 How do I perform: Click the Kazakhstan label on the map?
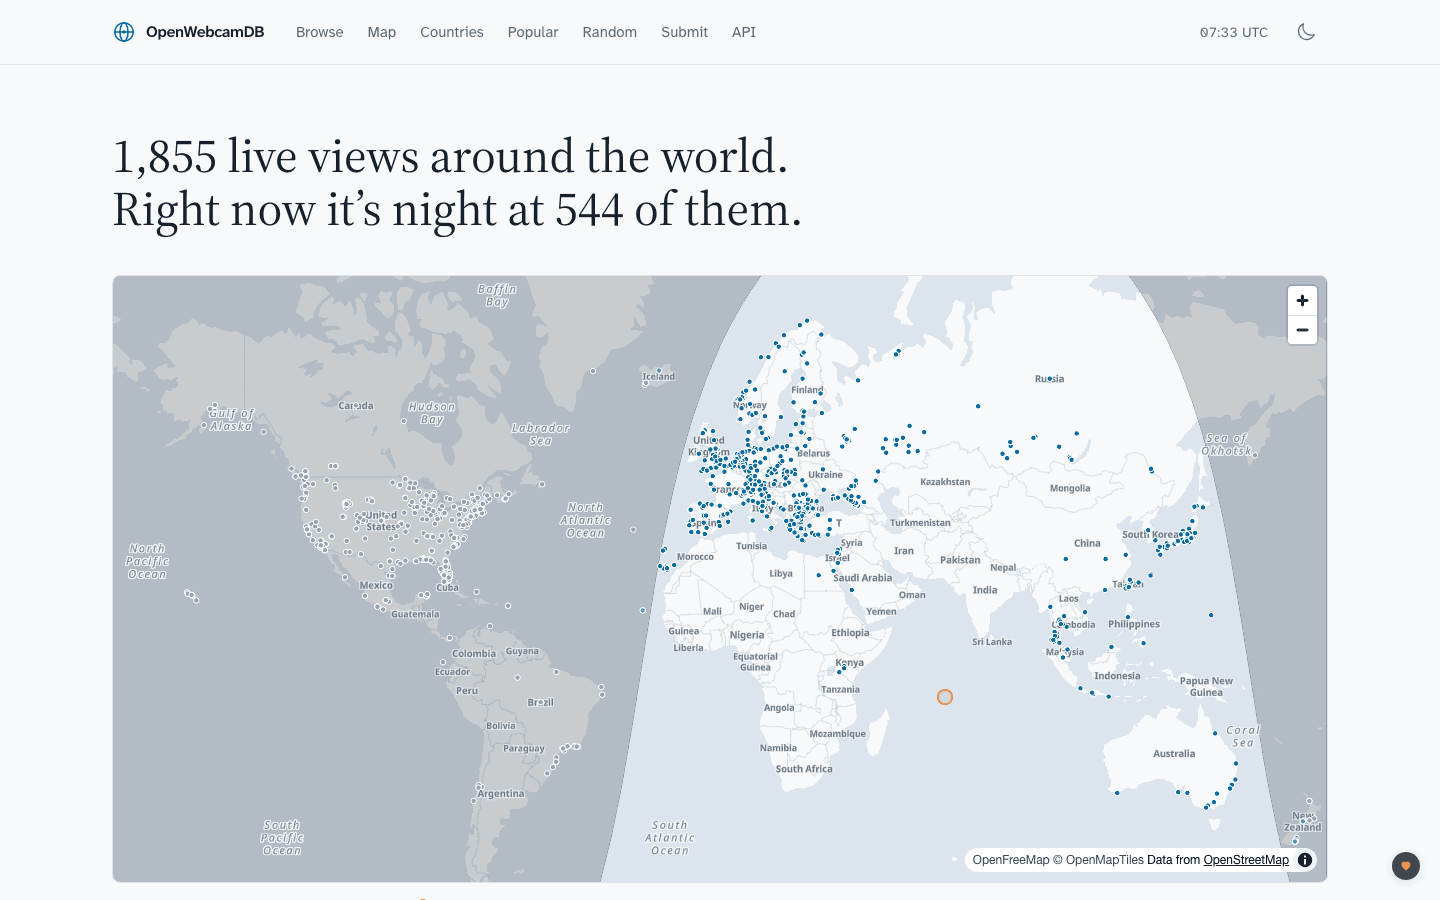tap(945, 482)
